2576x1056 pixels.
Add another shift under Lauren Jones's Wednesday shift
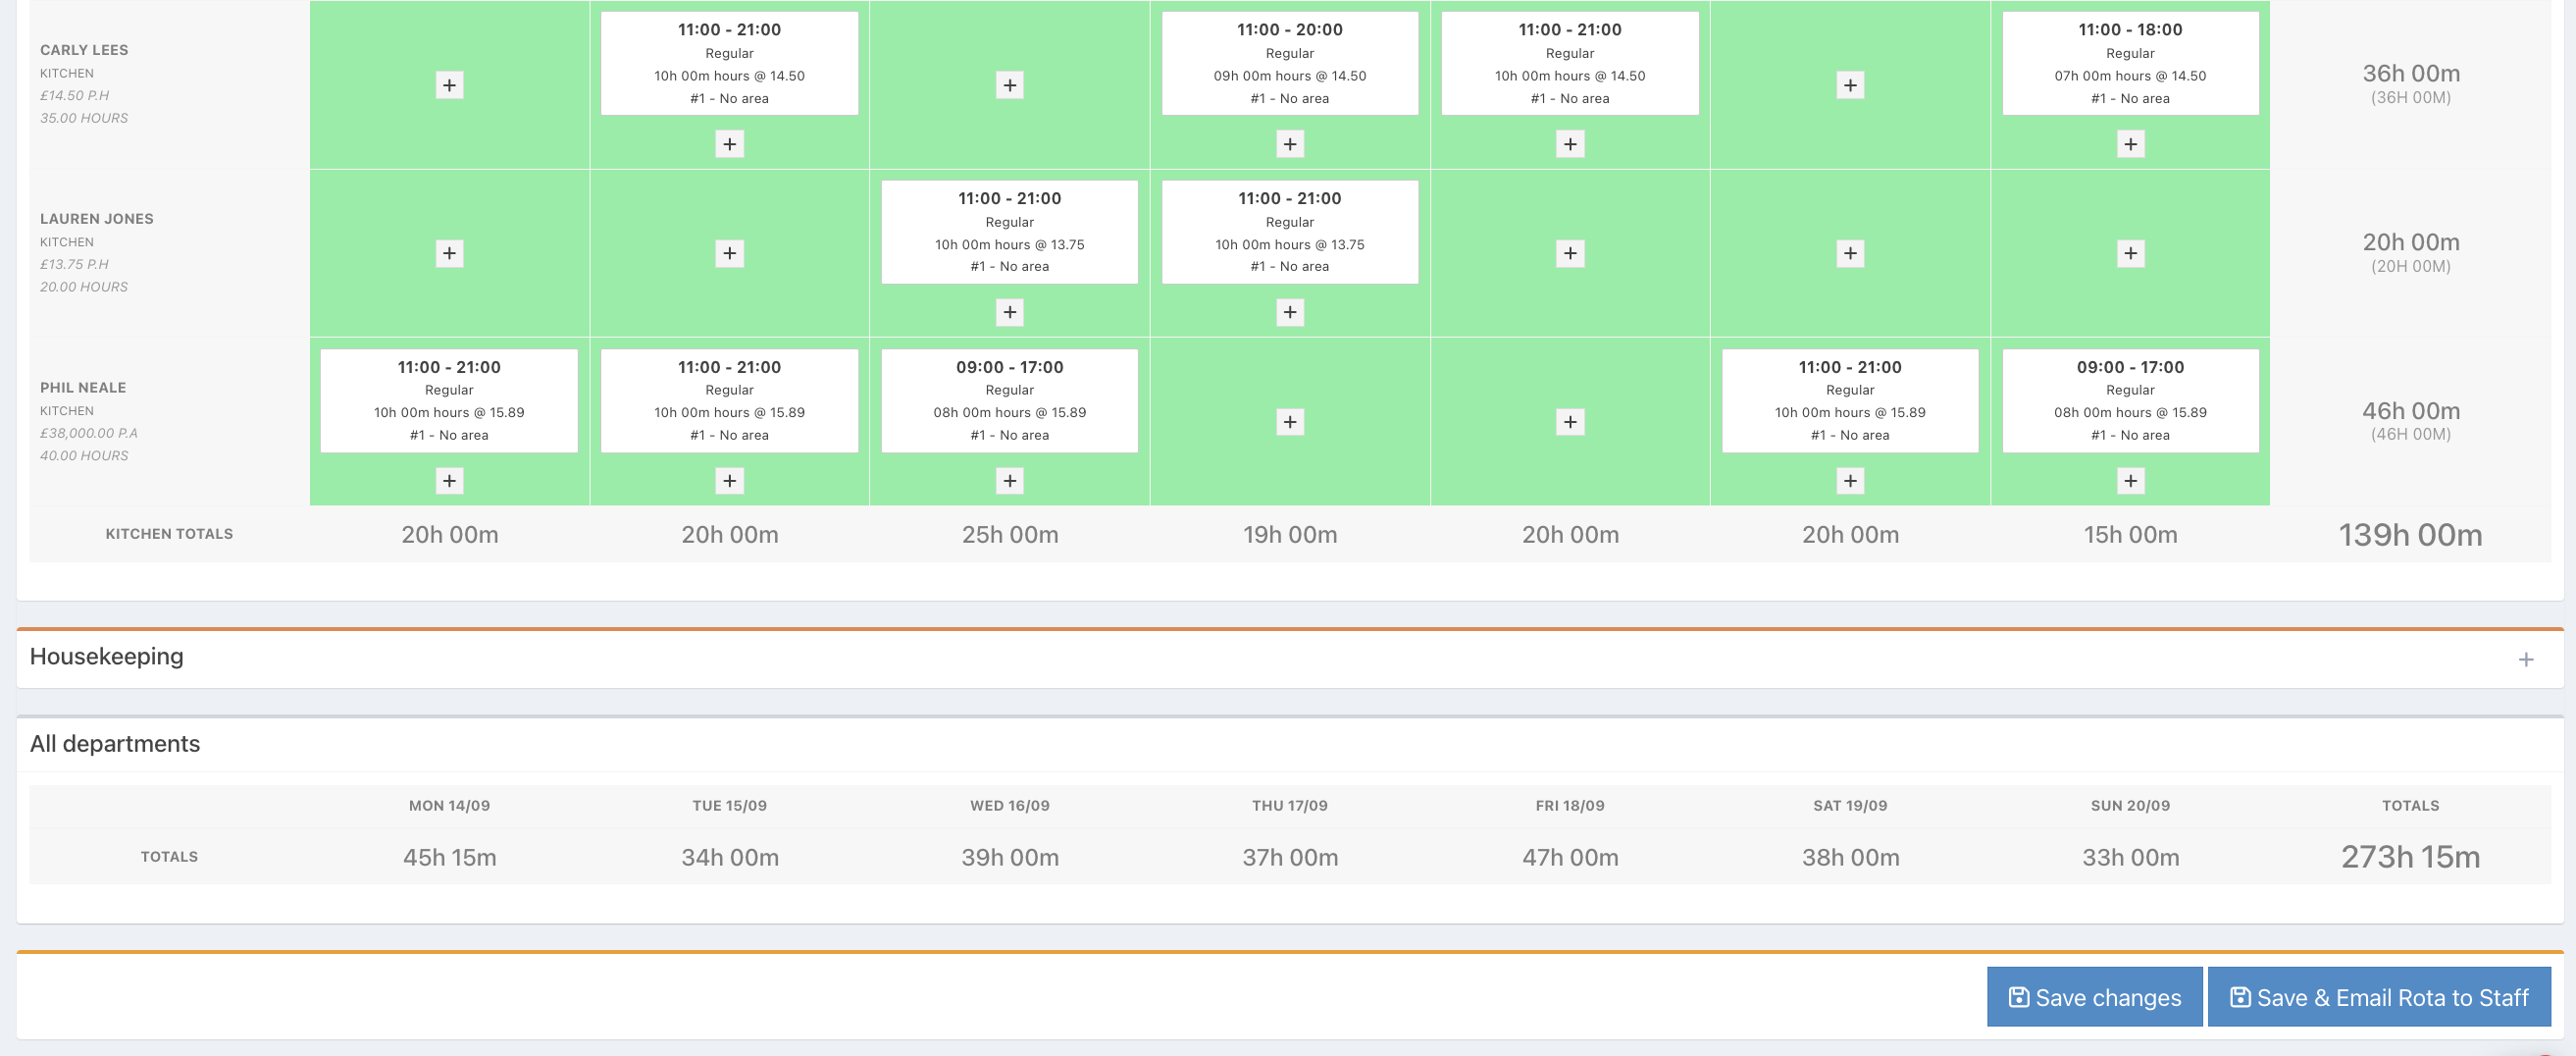click(x=1010, y=312)
